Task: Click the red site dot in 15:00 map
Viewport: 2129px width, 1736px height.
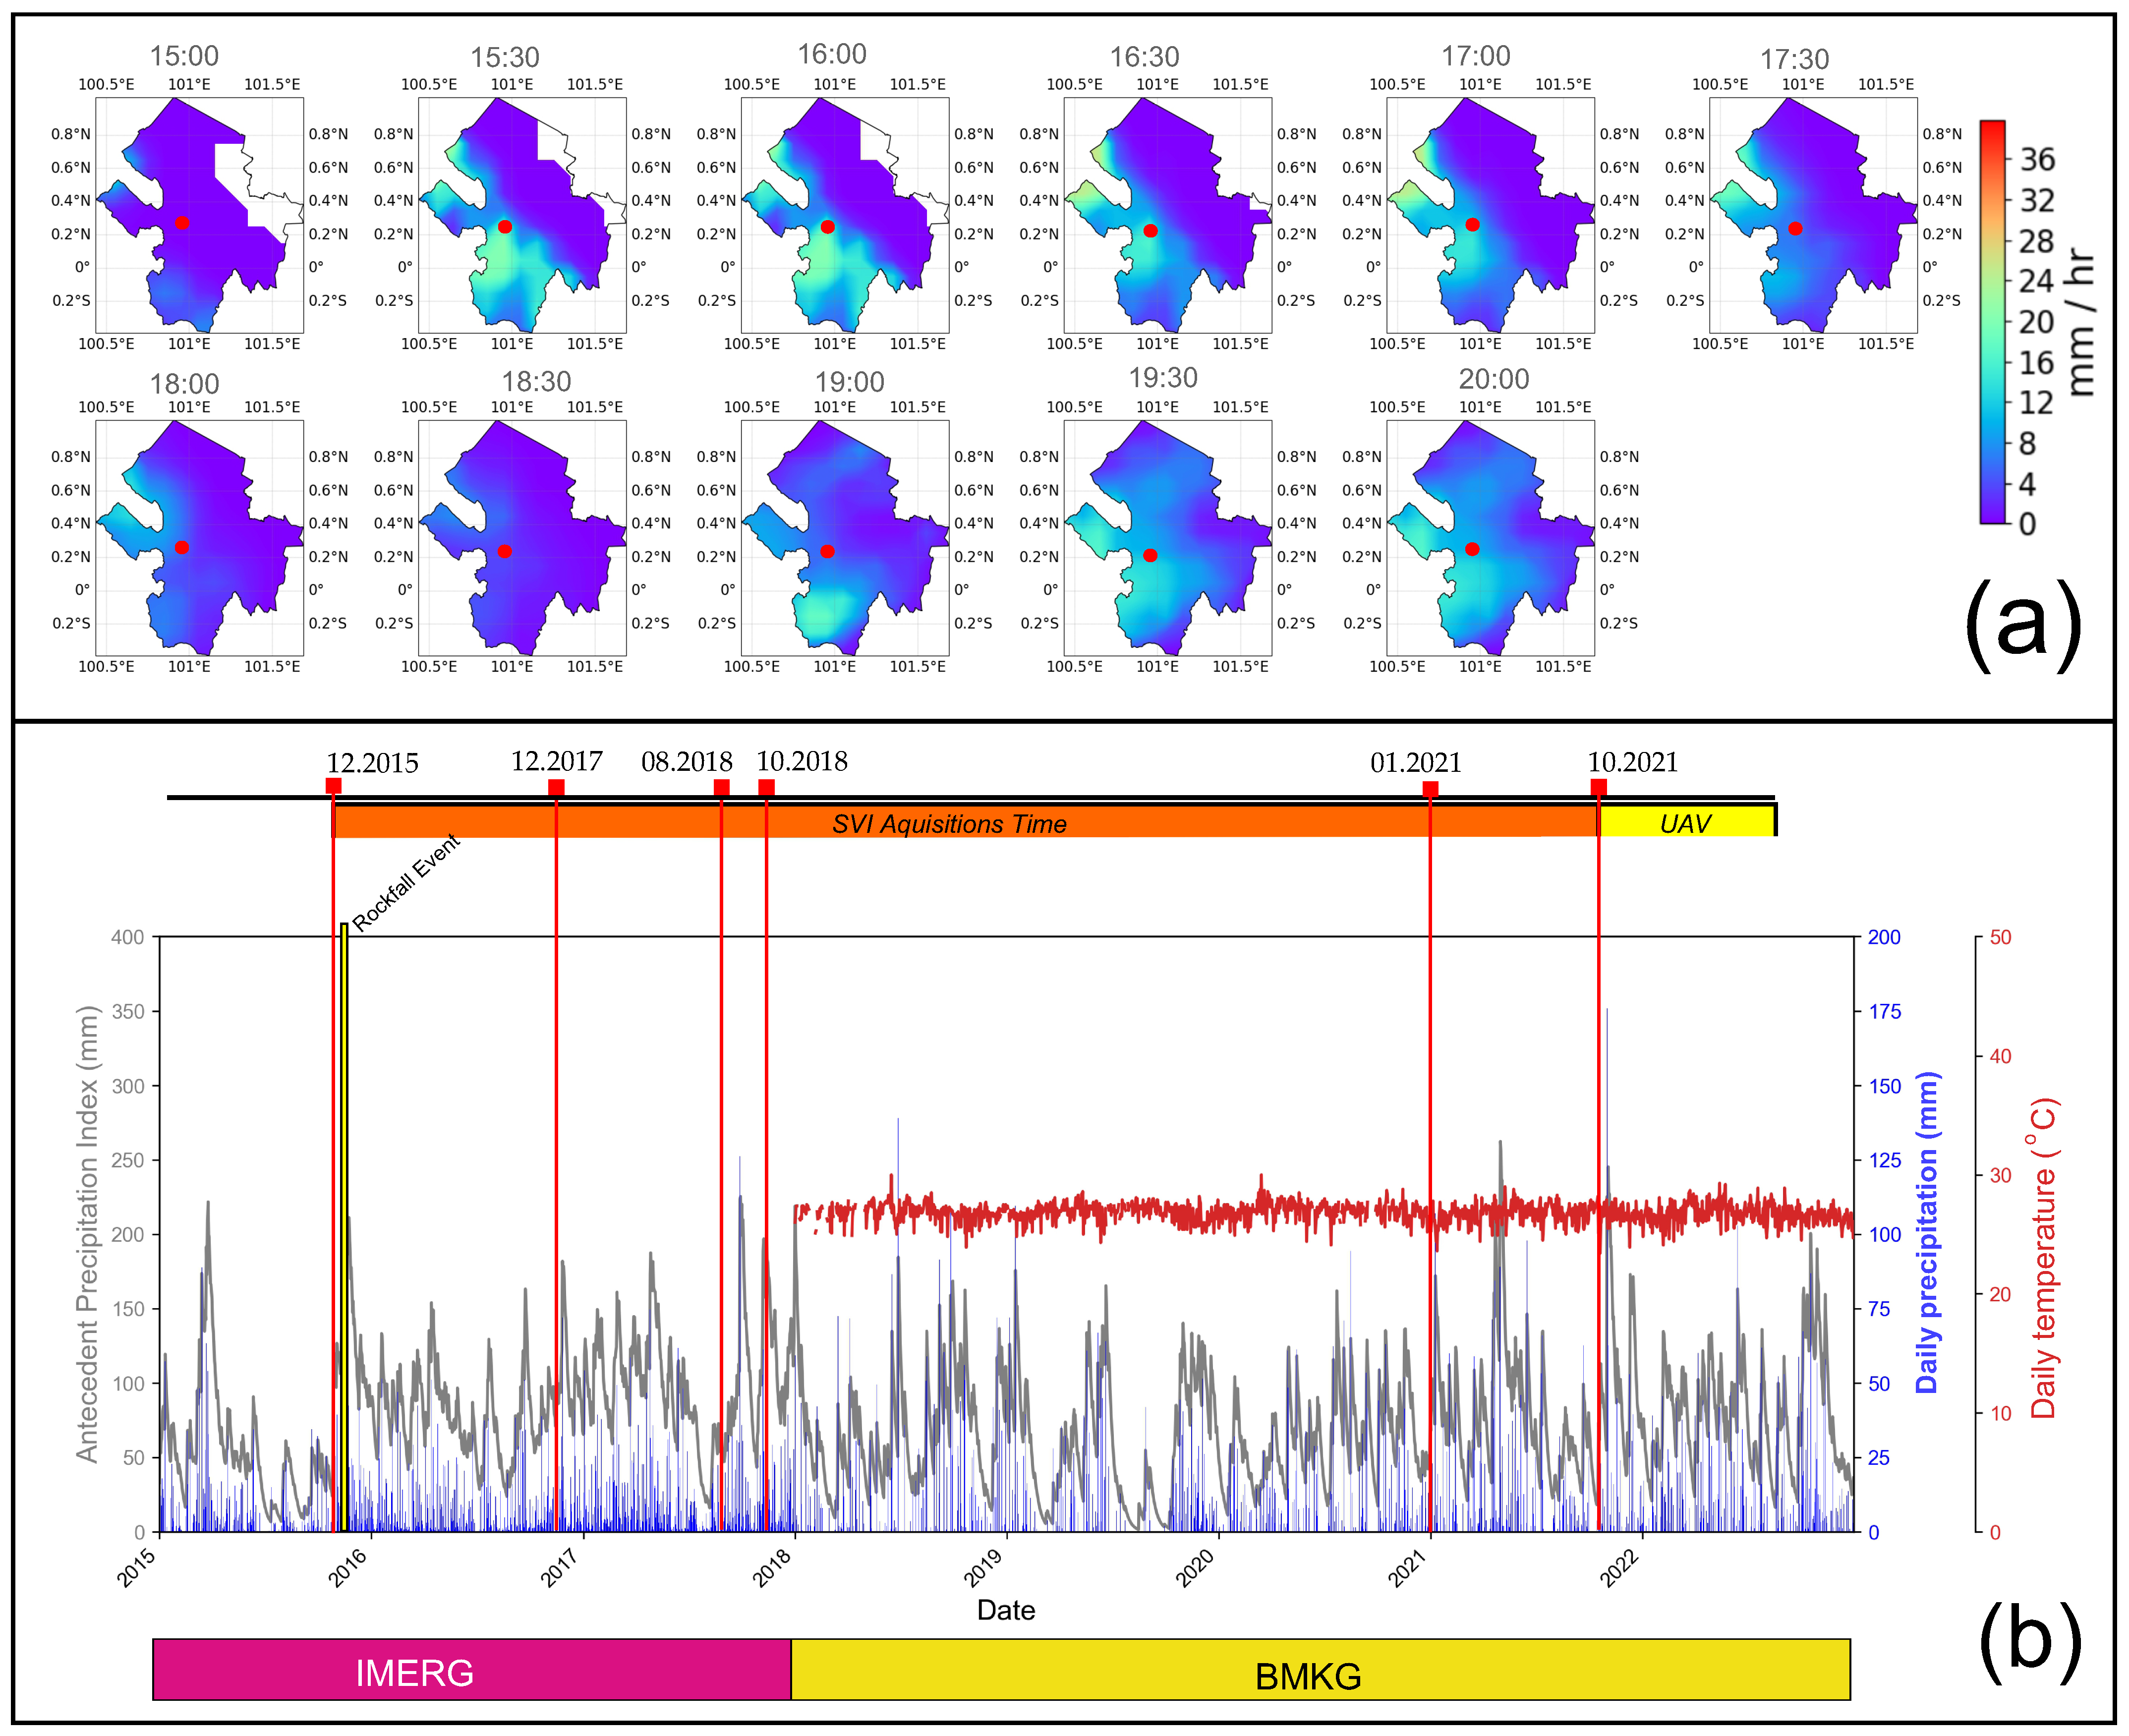Action: [x=182, y=223]
